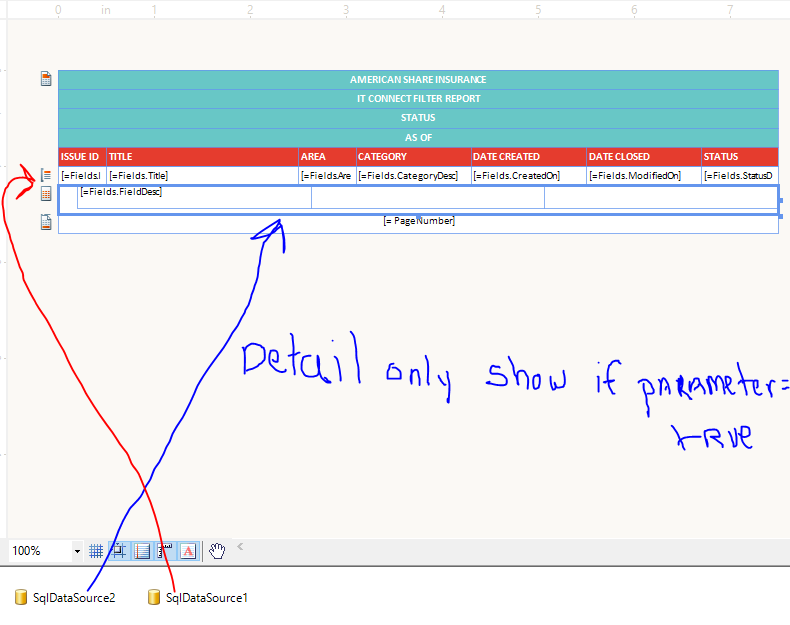The height and width of the screenshot is (625, 790).
Task: Select the CATEGORY column header
Action: [x=414, y=157]
